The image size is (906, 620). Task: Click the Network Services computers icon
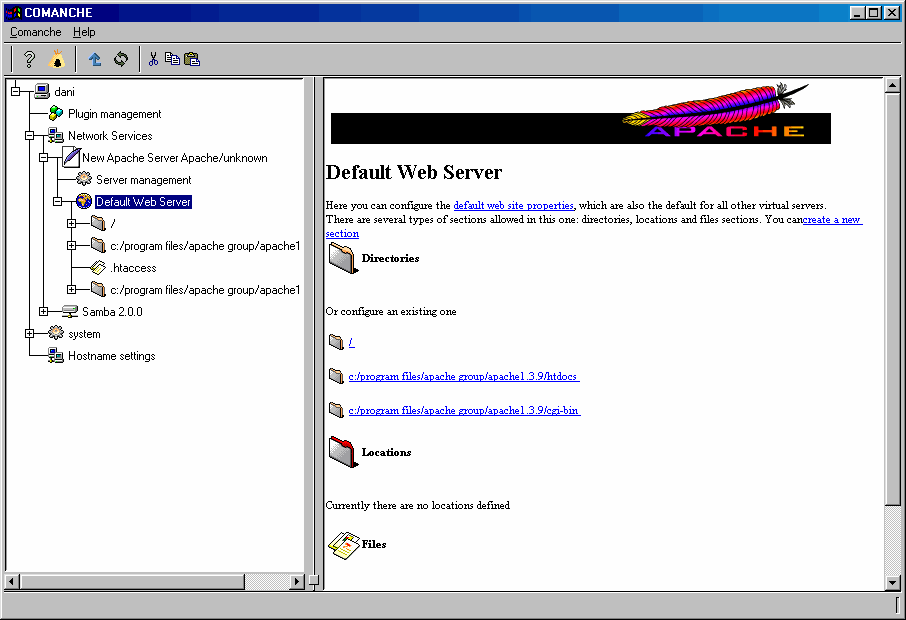pyautogui.click(x=55, y=135)
